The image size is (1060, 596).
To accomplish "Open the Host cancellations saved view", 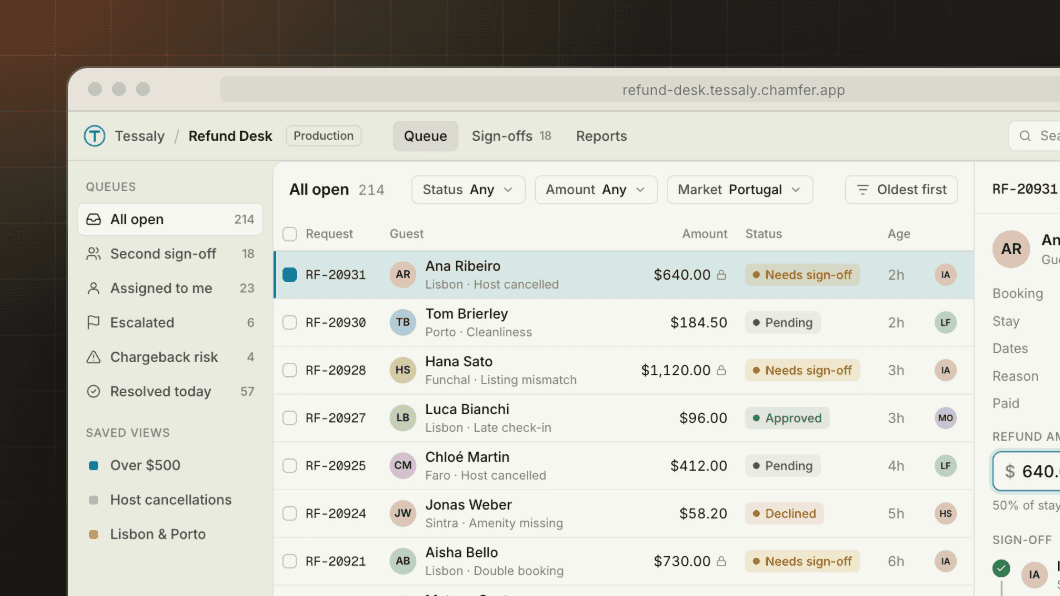I will (170, 500).
